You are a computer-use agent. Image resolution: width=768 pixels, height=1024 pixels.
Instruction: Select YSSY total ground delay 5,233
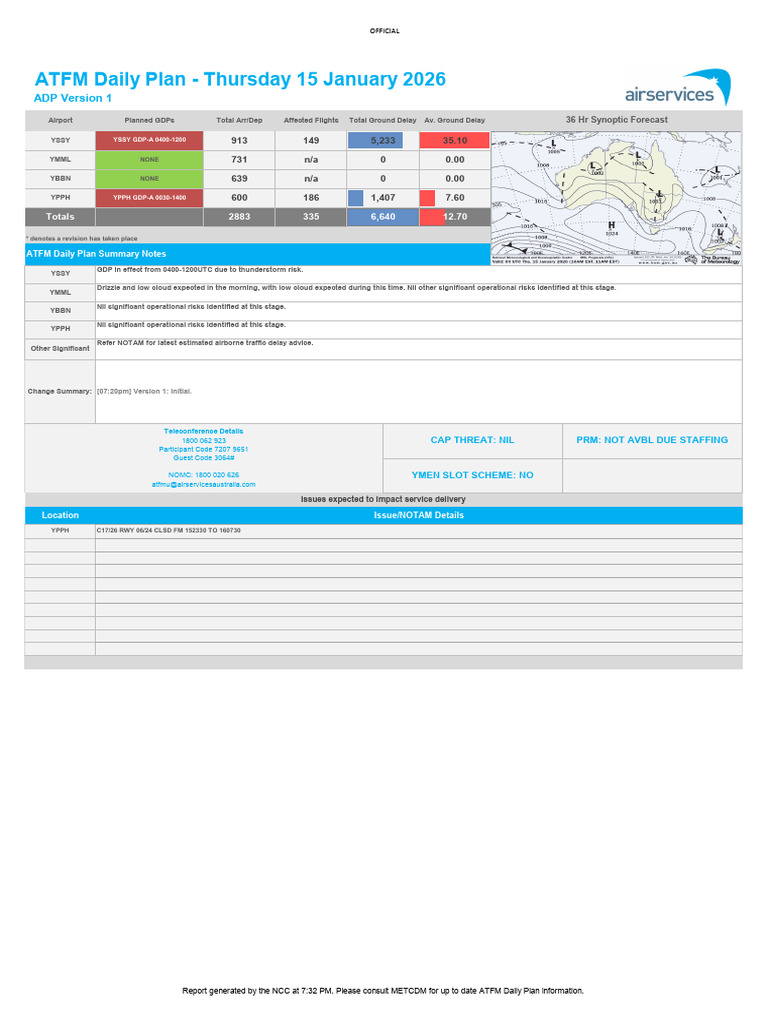(383, 140)
